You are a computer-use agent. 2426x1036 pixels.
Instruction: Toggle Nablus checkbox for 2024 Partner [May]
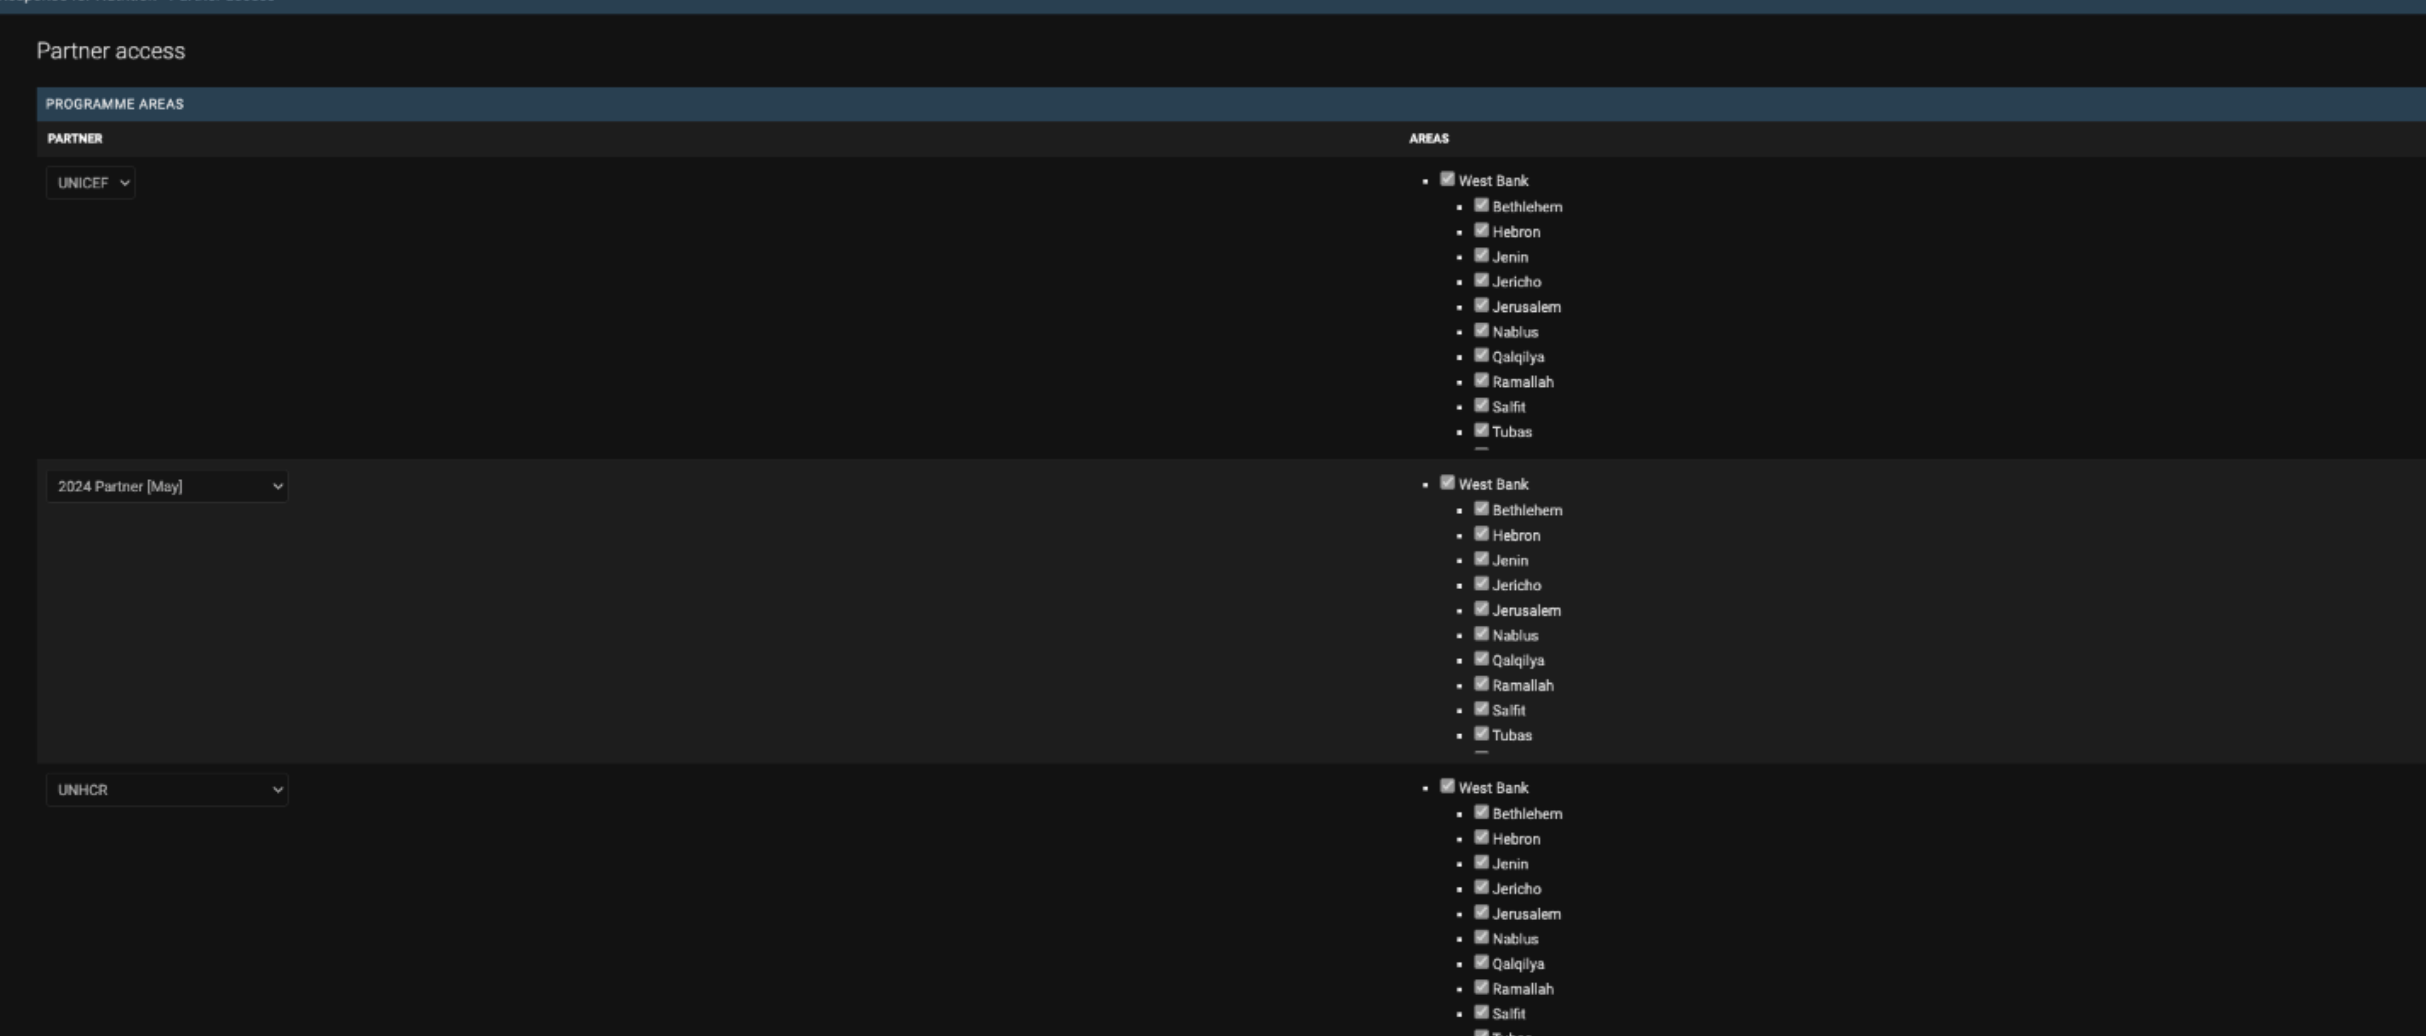1481,635
